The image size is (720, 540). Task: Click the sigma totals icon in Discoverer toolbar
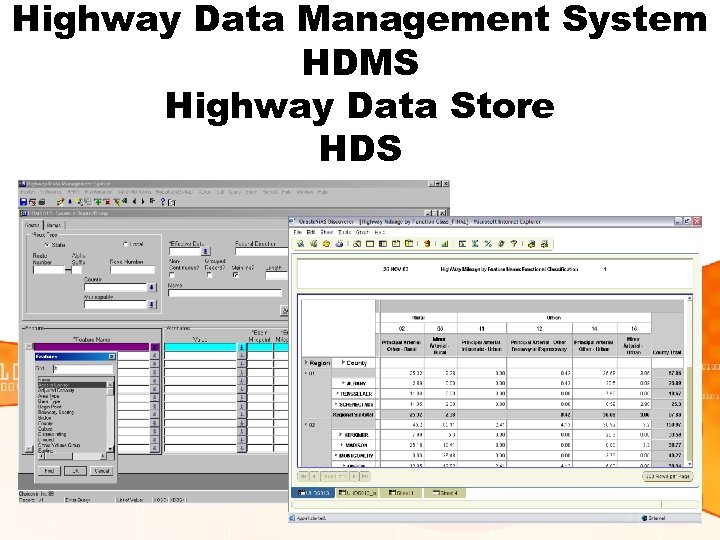coord(475,244)
